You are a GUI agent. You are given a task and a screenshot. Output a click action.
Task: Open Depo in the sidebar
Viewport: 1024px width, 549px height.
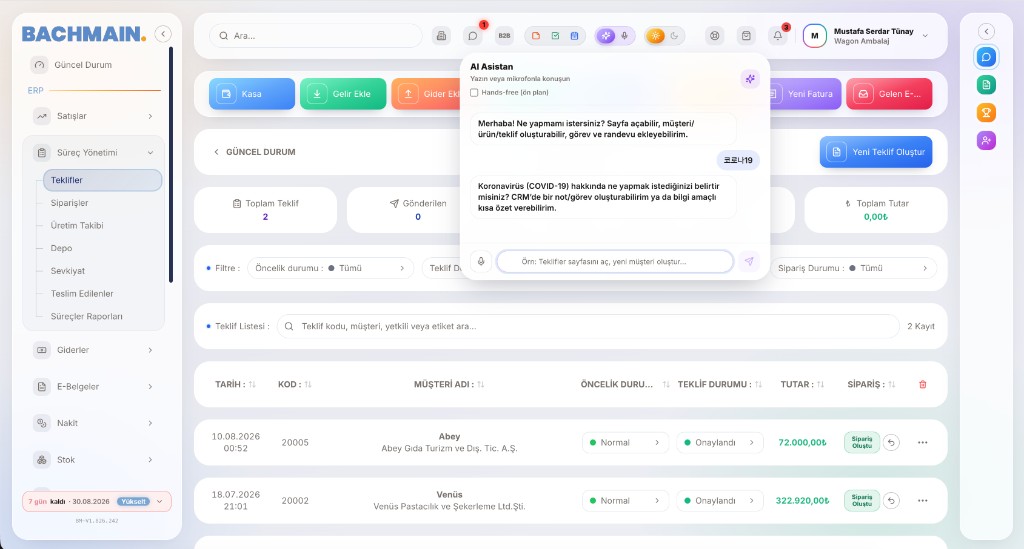click(x=61, y=248)
